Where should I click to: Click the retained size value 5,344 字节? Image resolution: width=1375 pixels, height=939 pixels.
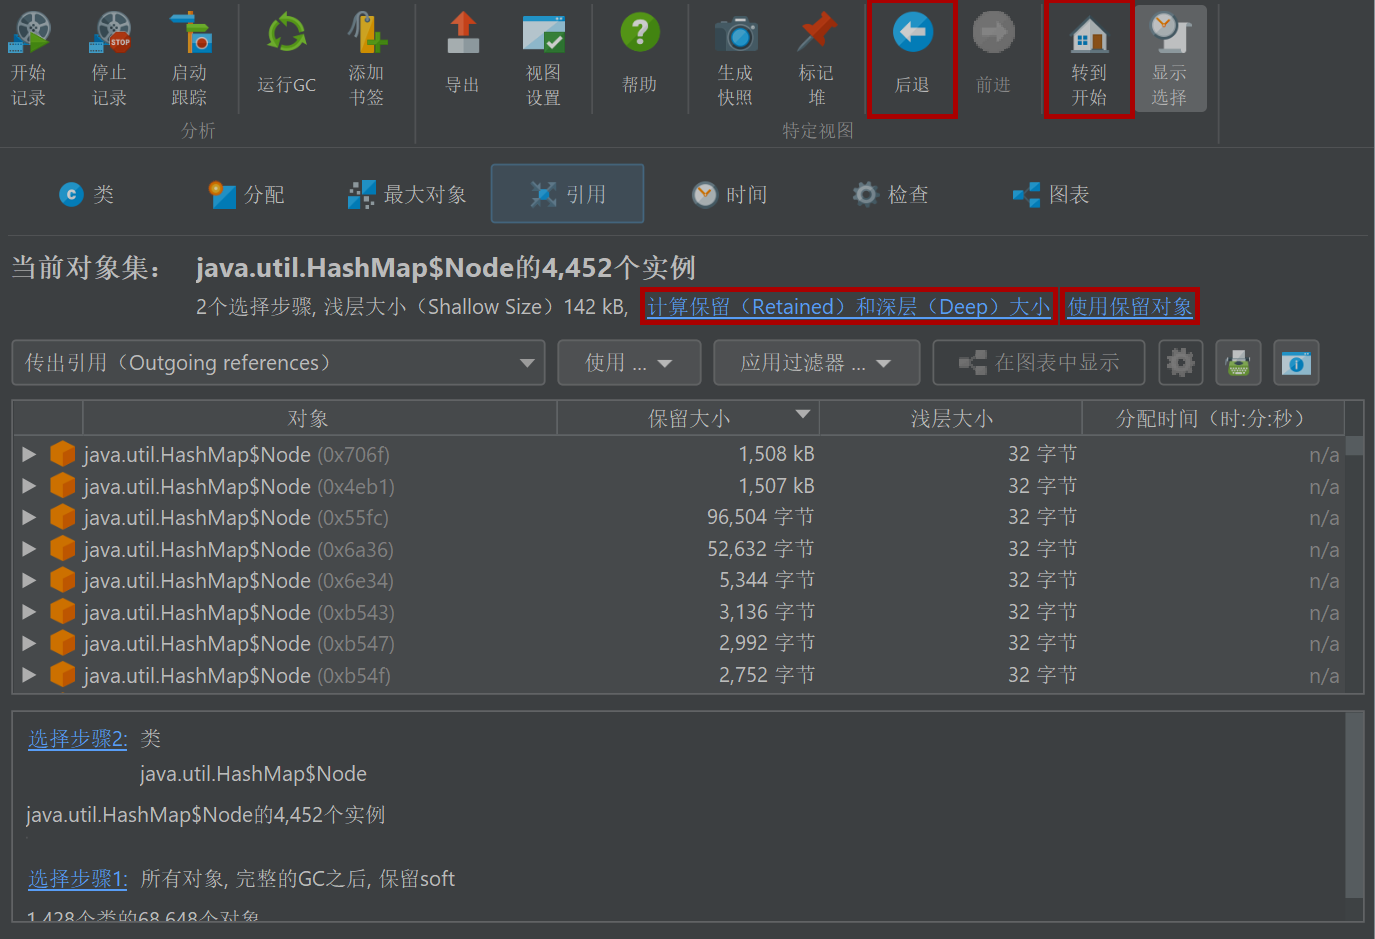tap(767, 580)
